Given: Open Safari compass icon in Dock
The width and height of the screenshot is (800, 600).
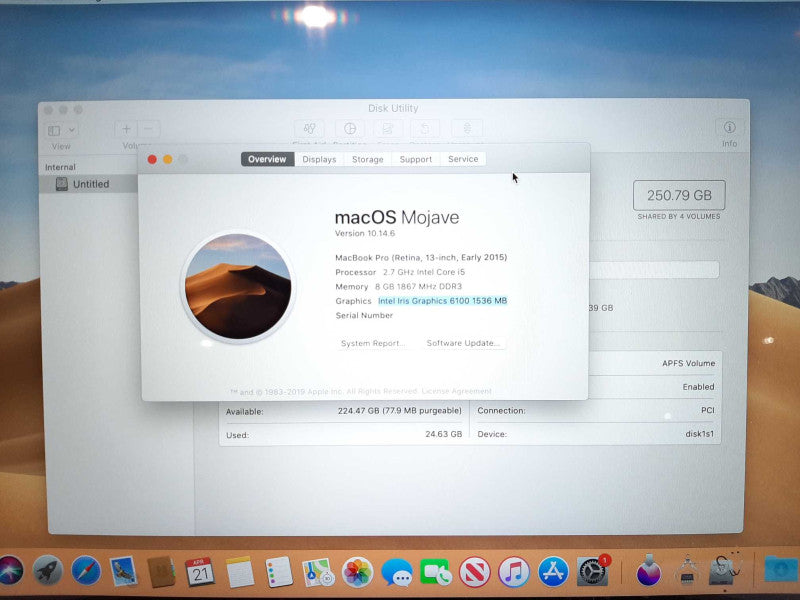Looking at the screenshot, I should pos(86,571).
